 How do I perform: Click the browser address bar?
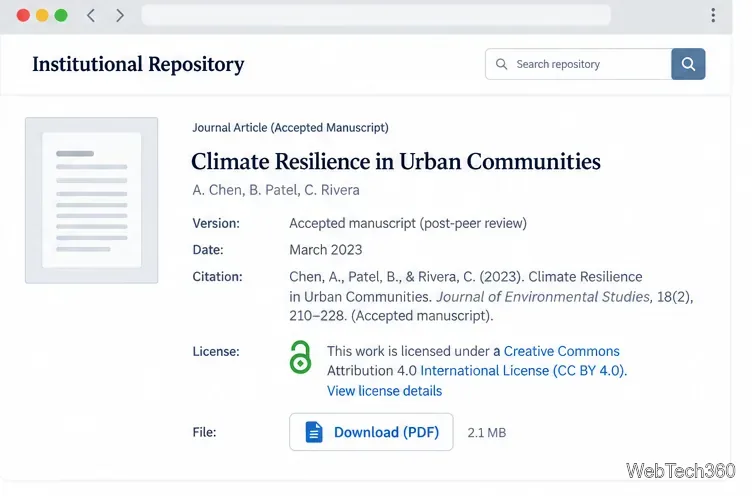376,15
